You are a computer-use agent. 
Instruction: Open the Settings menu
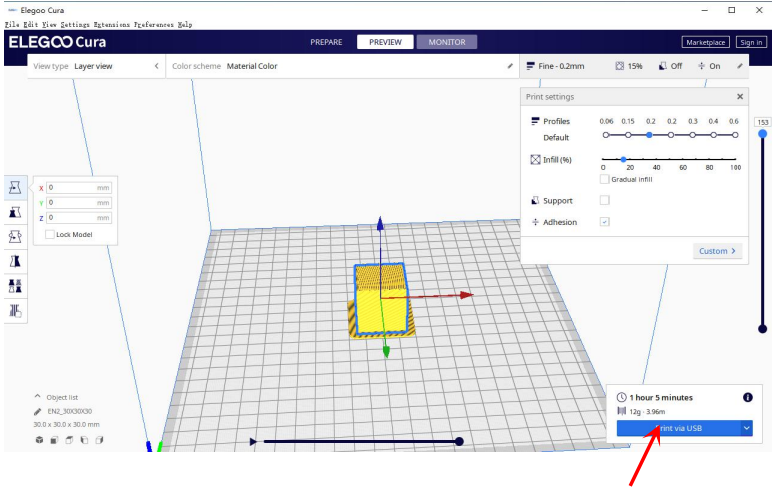[x=75, y=24]
